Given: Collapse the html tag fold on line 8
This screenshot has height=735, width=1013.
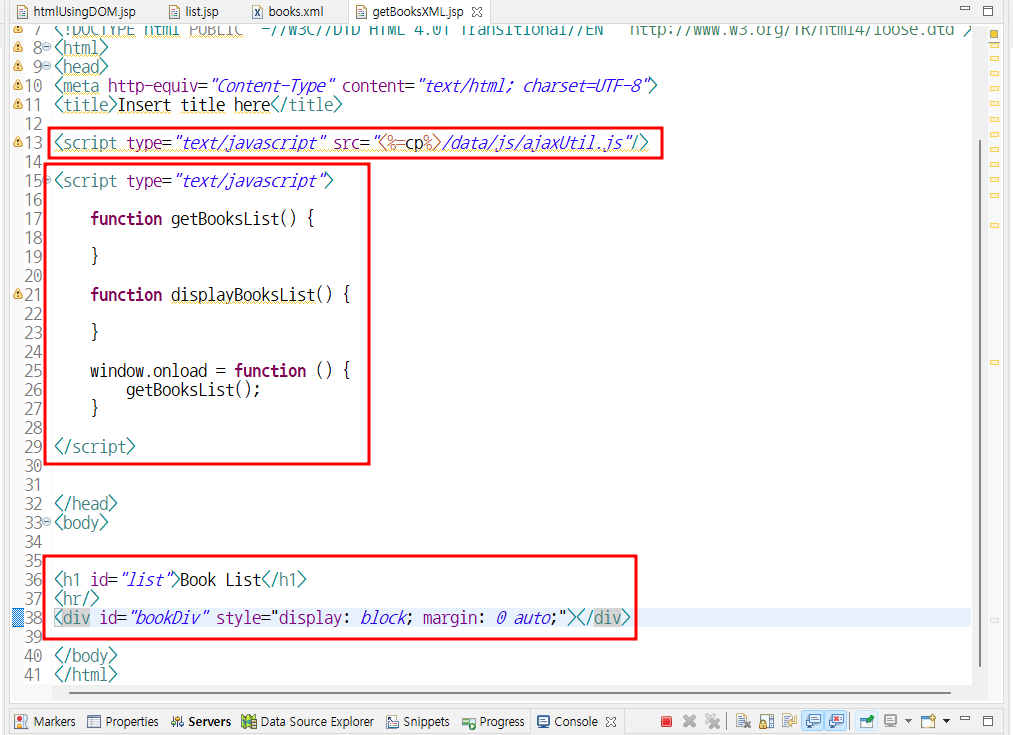Looking at the screenshot, I should point(47,47).
